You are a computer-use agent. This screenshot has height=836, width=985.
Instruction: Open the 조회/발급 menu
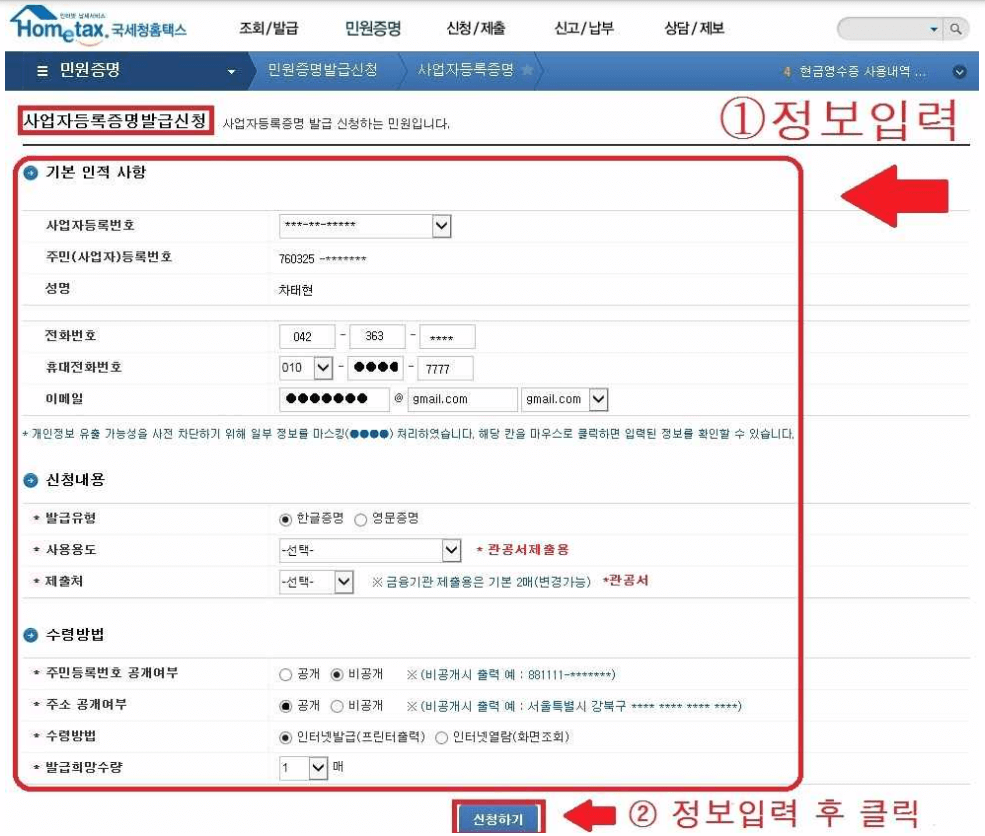270,27
